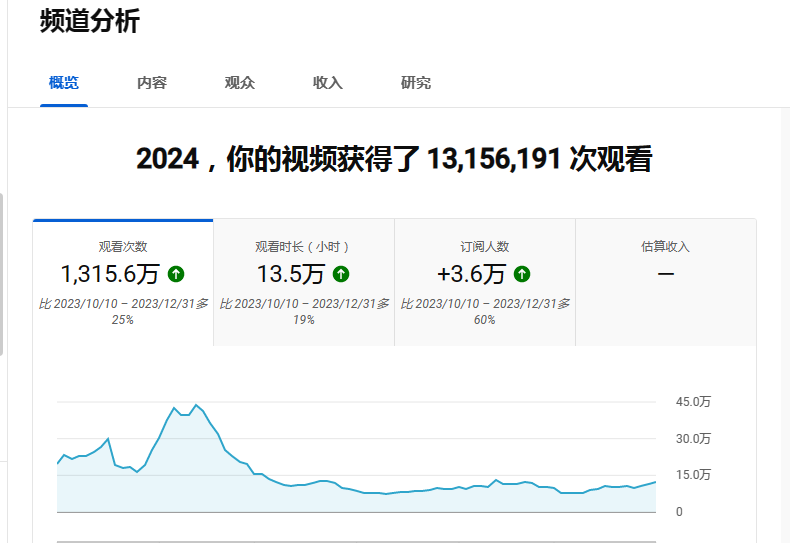Click the 60% comparison text under subscribers
Viewport: 790px width, 543px height.
click(x=485, y=311)
